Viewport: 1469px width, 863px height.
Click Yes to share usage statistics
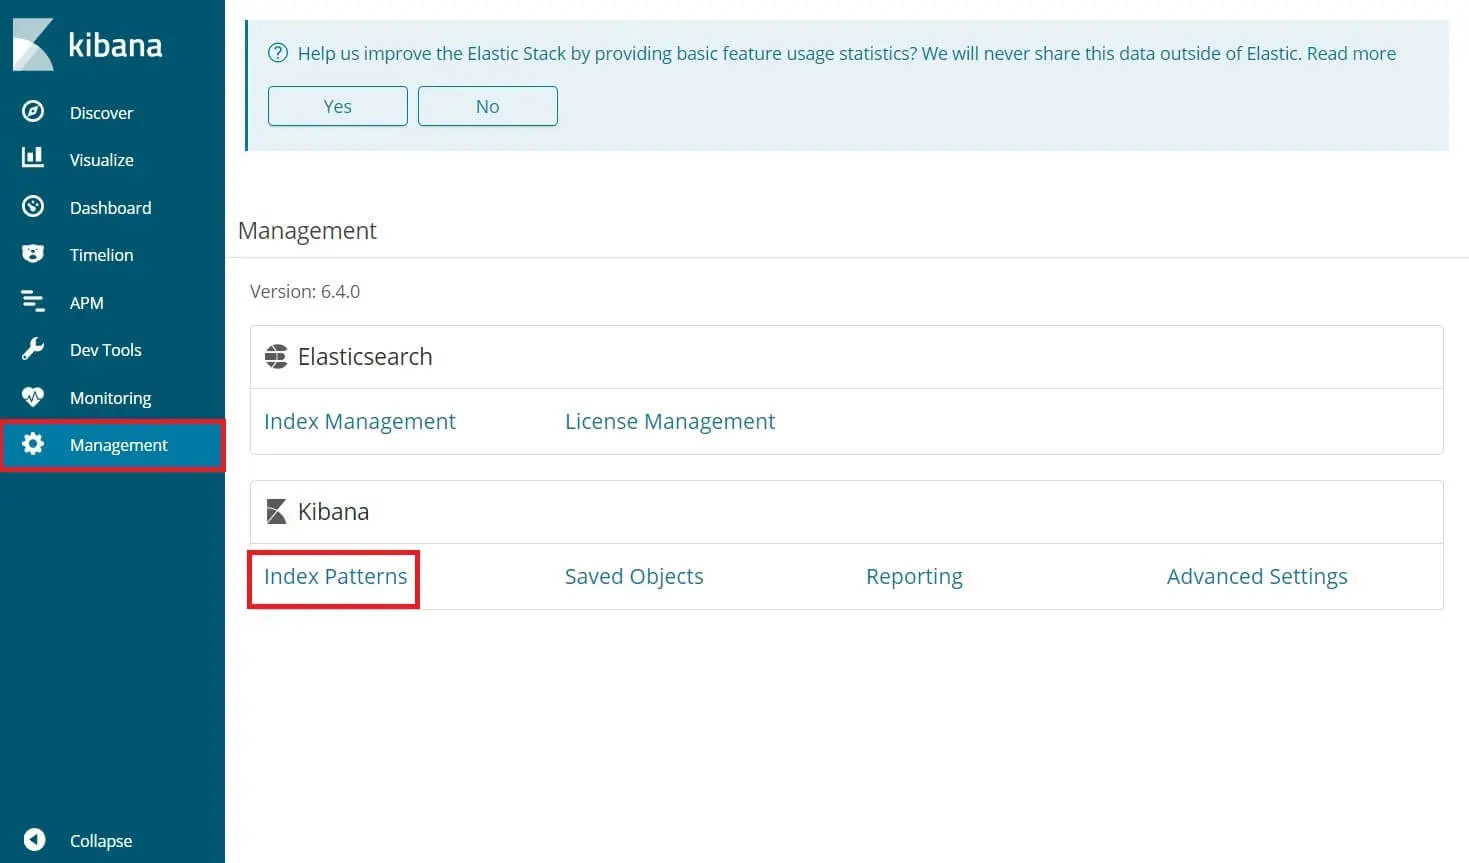coord(338,106)
